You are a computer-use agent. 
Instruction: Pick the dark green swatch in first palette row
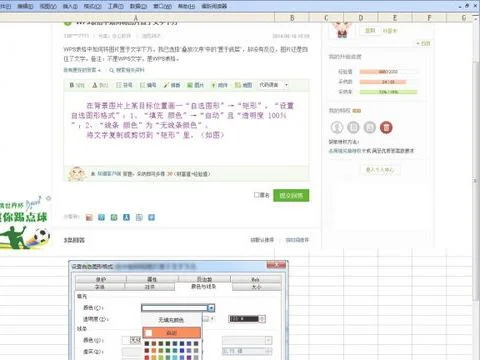click(168, 343)
